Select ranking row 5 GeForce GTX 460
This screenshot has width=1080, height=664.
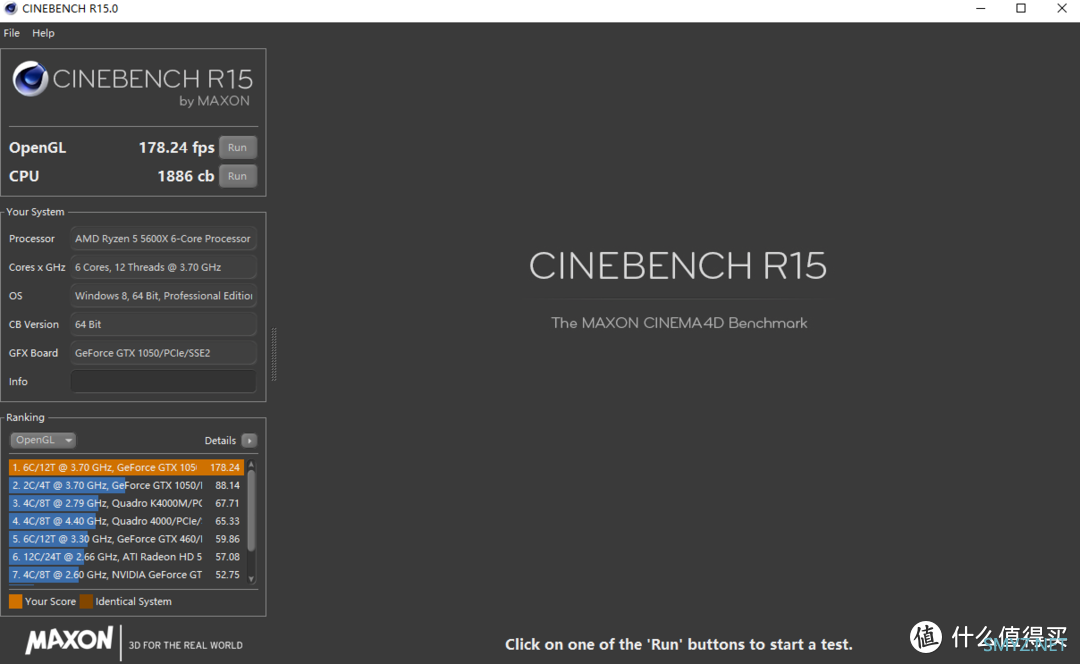pos(126,539)
